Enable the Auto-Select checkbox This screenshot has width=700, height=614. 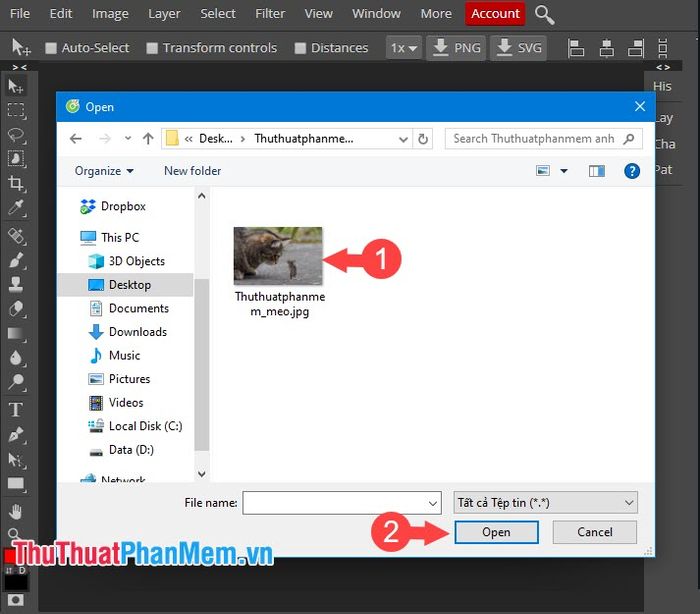coord(51,48)
